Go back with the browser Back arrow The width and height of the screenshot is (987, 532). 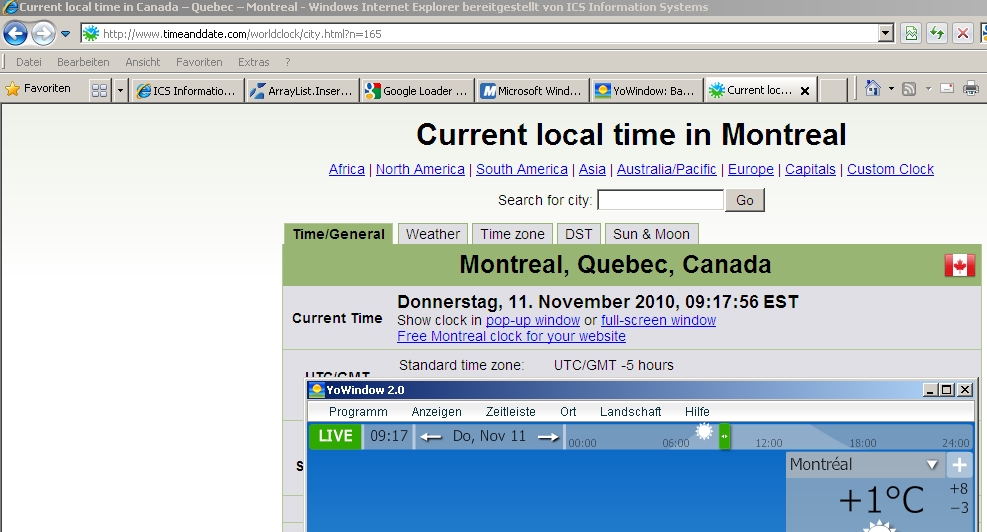[x=15, y=33]
